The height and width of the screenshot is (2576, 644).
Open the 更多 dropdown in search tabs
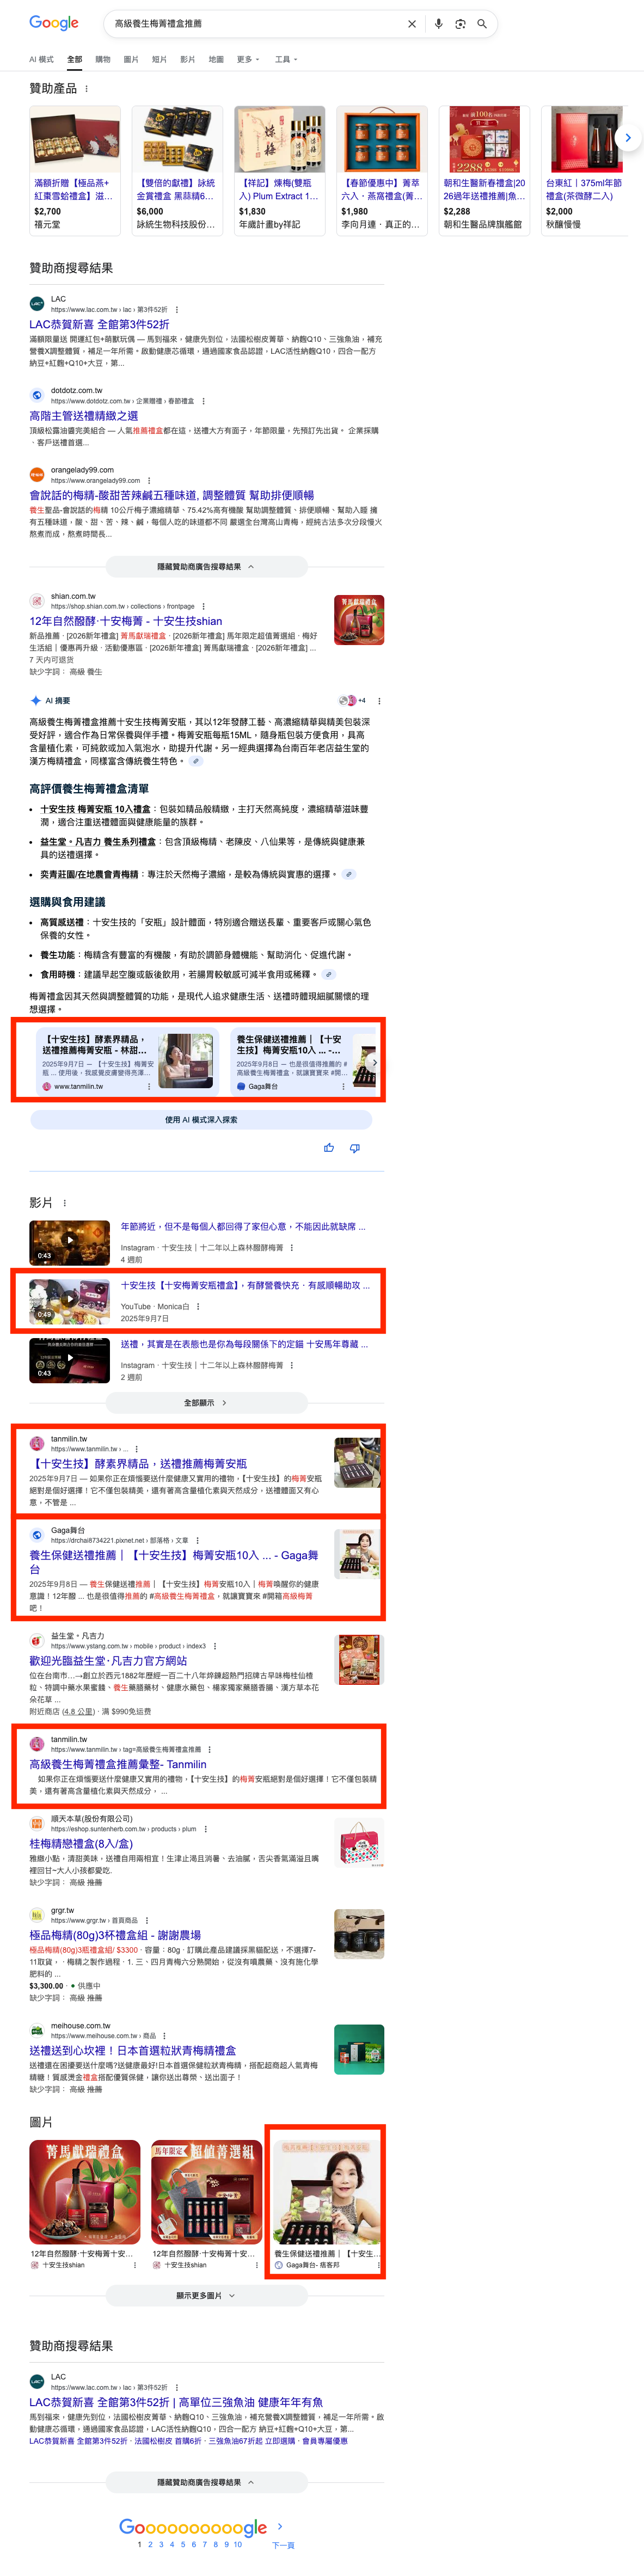tap(247, 60)
